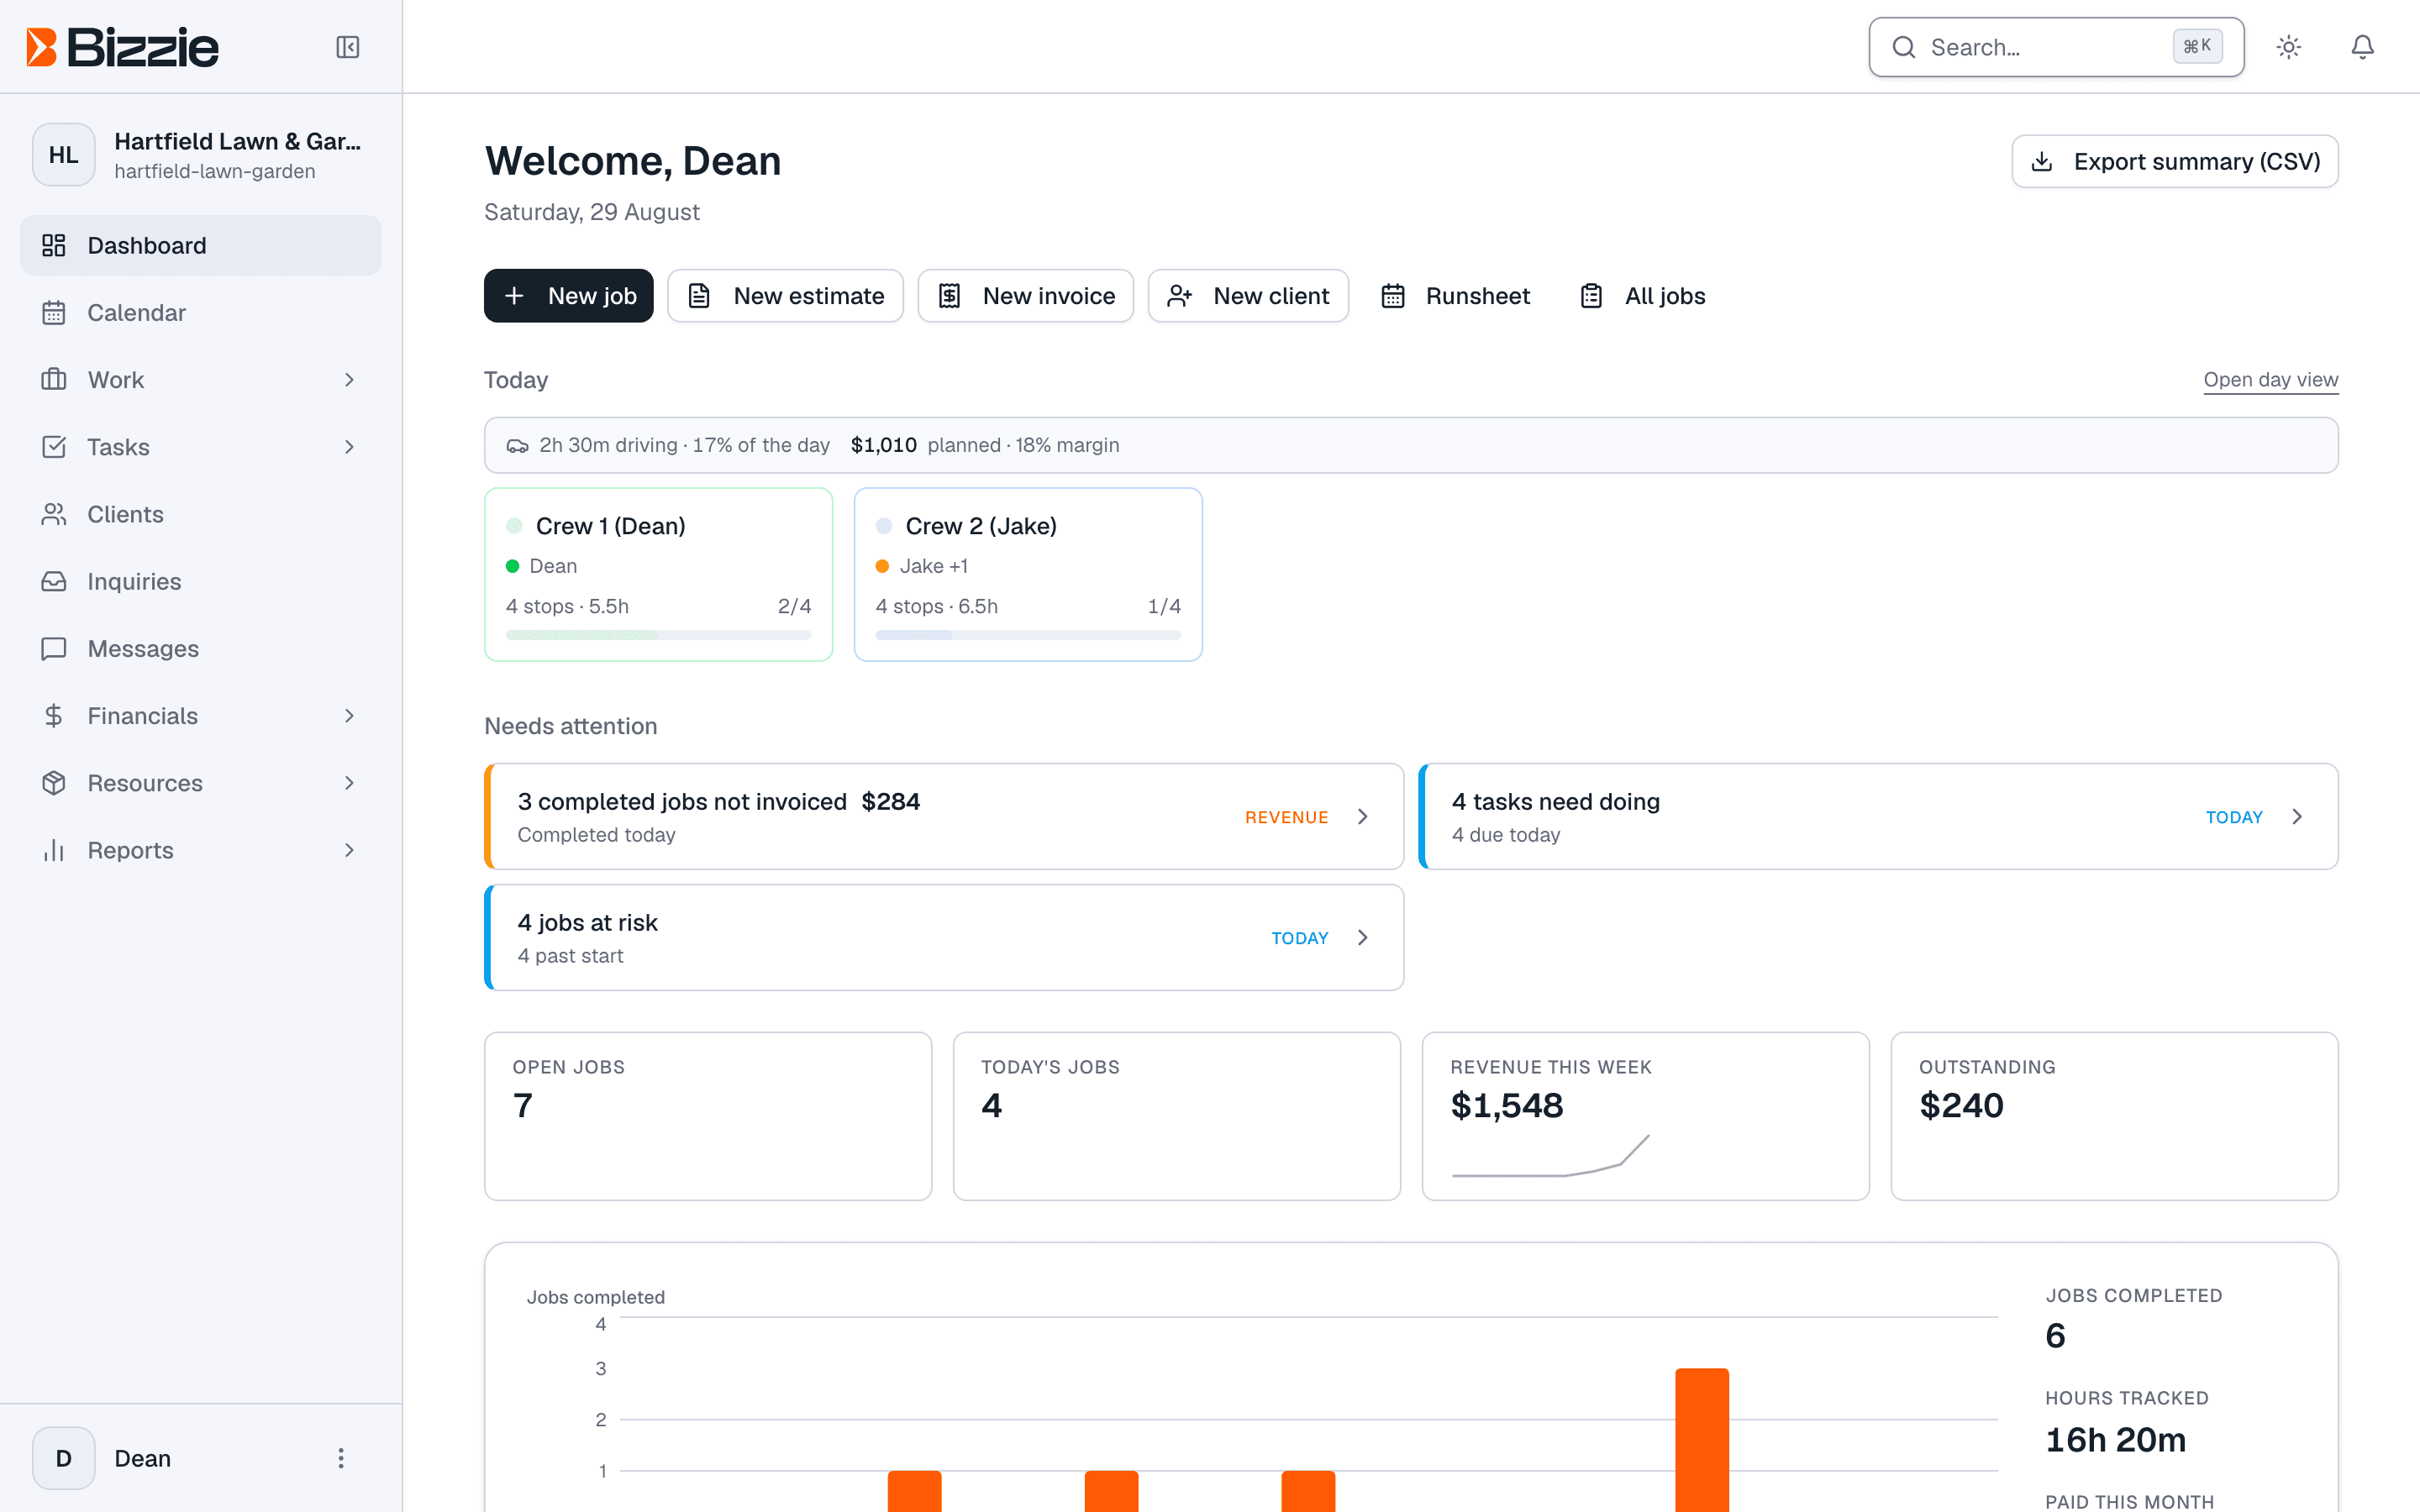Open the Crew 2 (Jake) card

click(1028, 574)
